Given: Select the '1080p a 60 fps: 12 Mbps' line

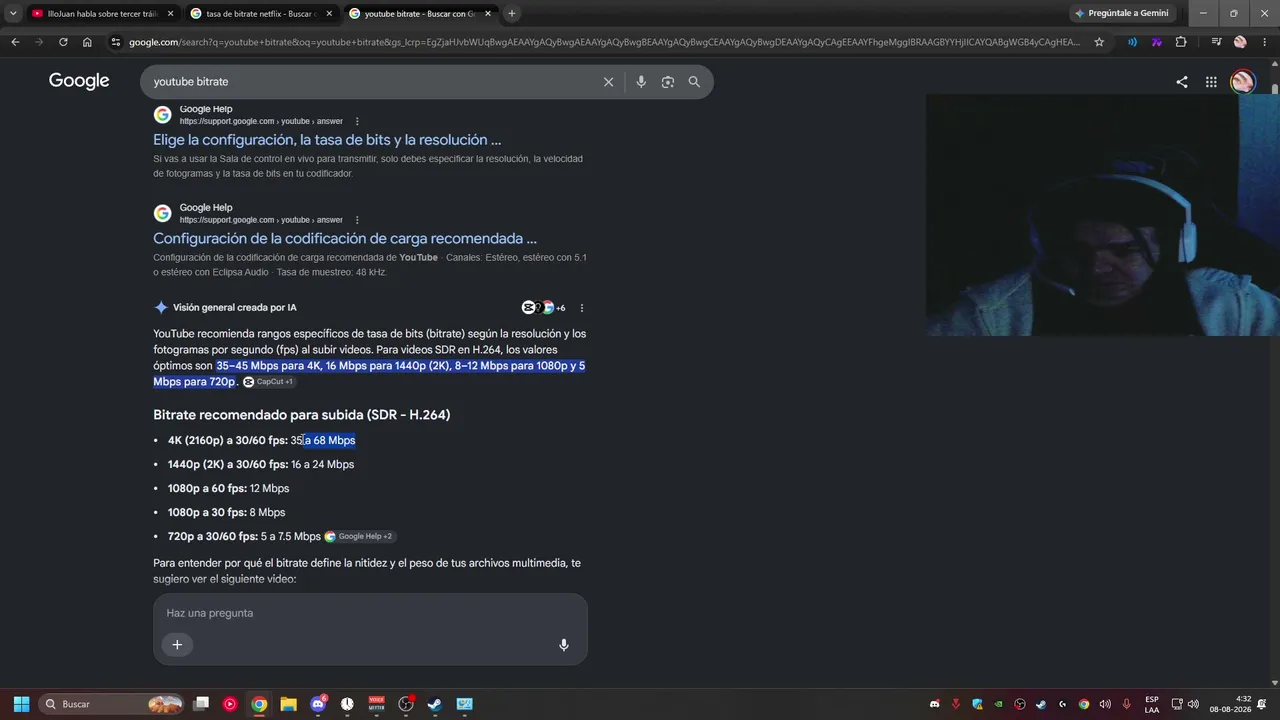Looking at the screenshot, I should coord(228,489).
